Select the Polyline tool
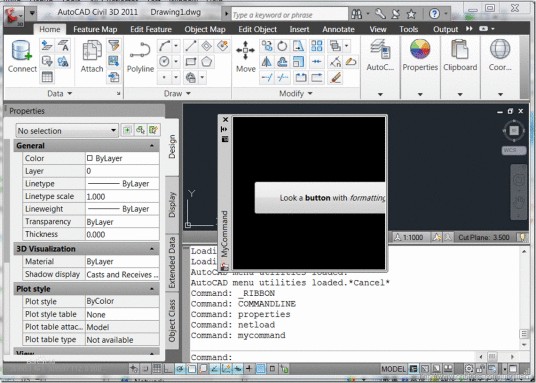 140,56
